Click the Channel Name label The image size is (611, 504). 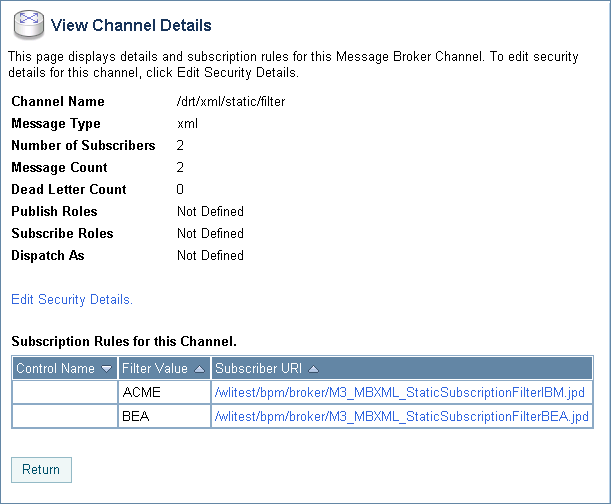point(58,101)
